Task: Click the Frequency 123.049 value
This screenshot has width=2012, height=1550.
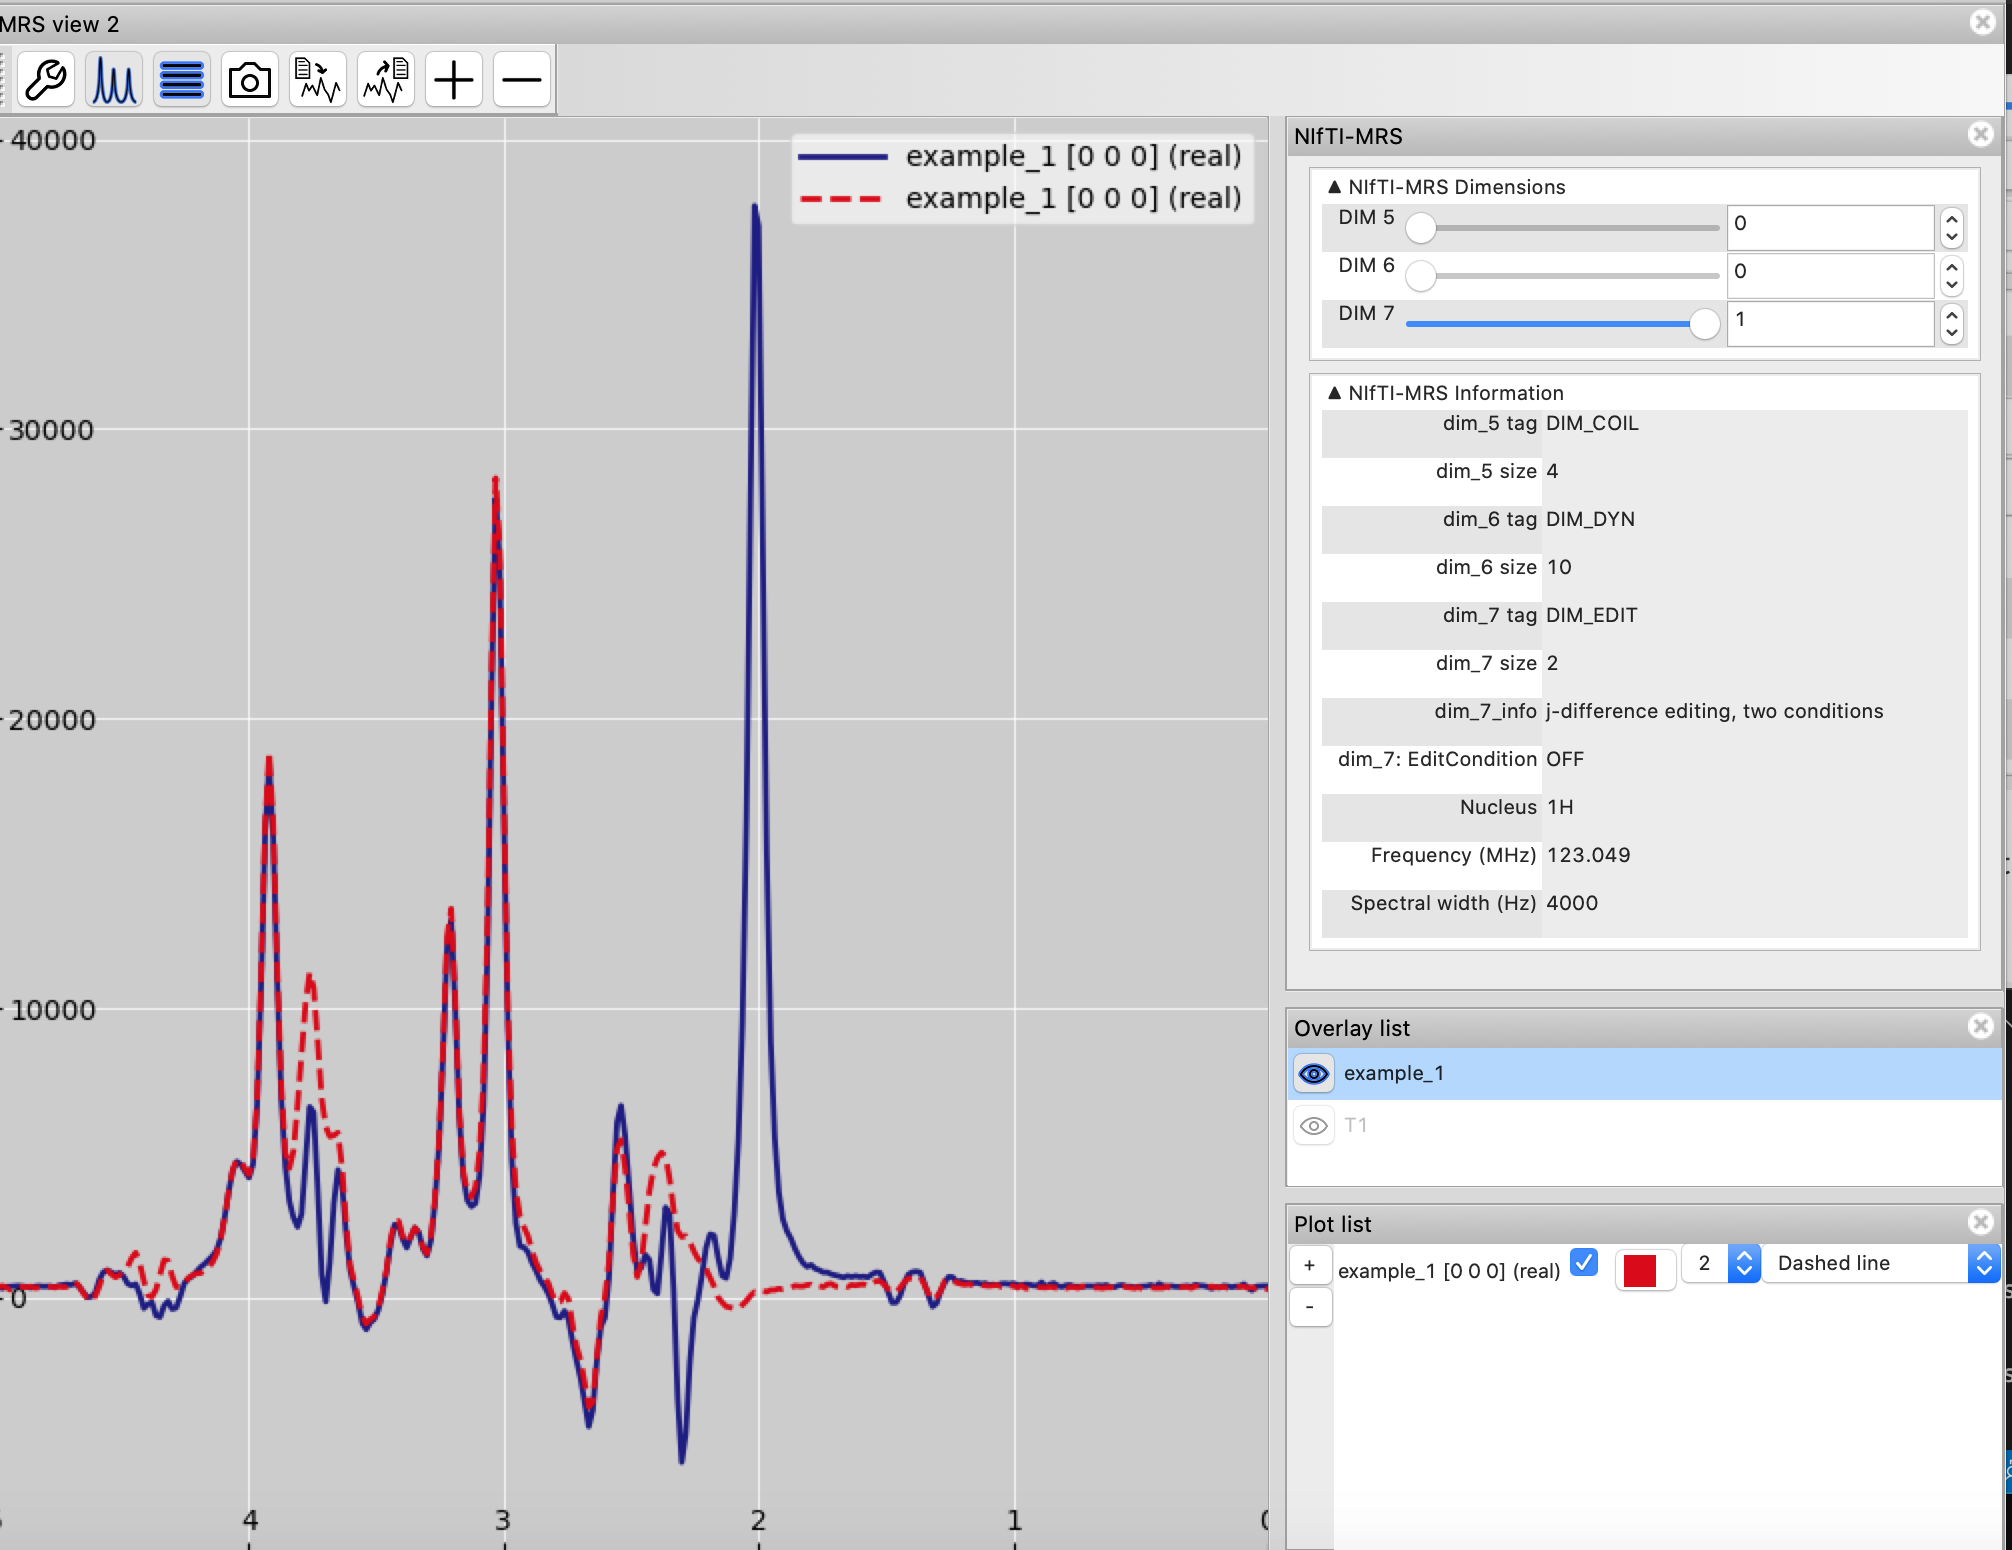Action: click(x=1588, y=856)
